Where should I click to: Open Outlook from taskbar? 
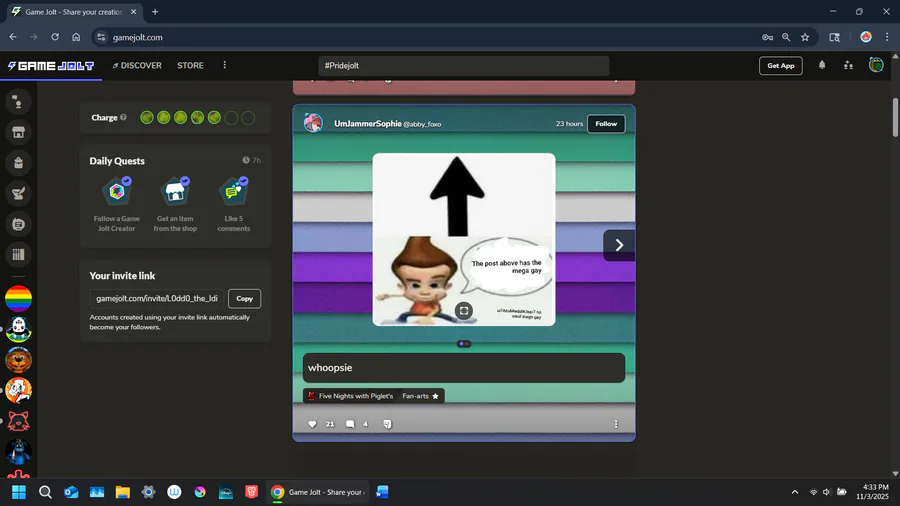71,492
